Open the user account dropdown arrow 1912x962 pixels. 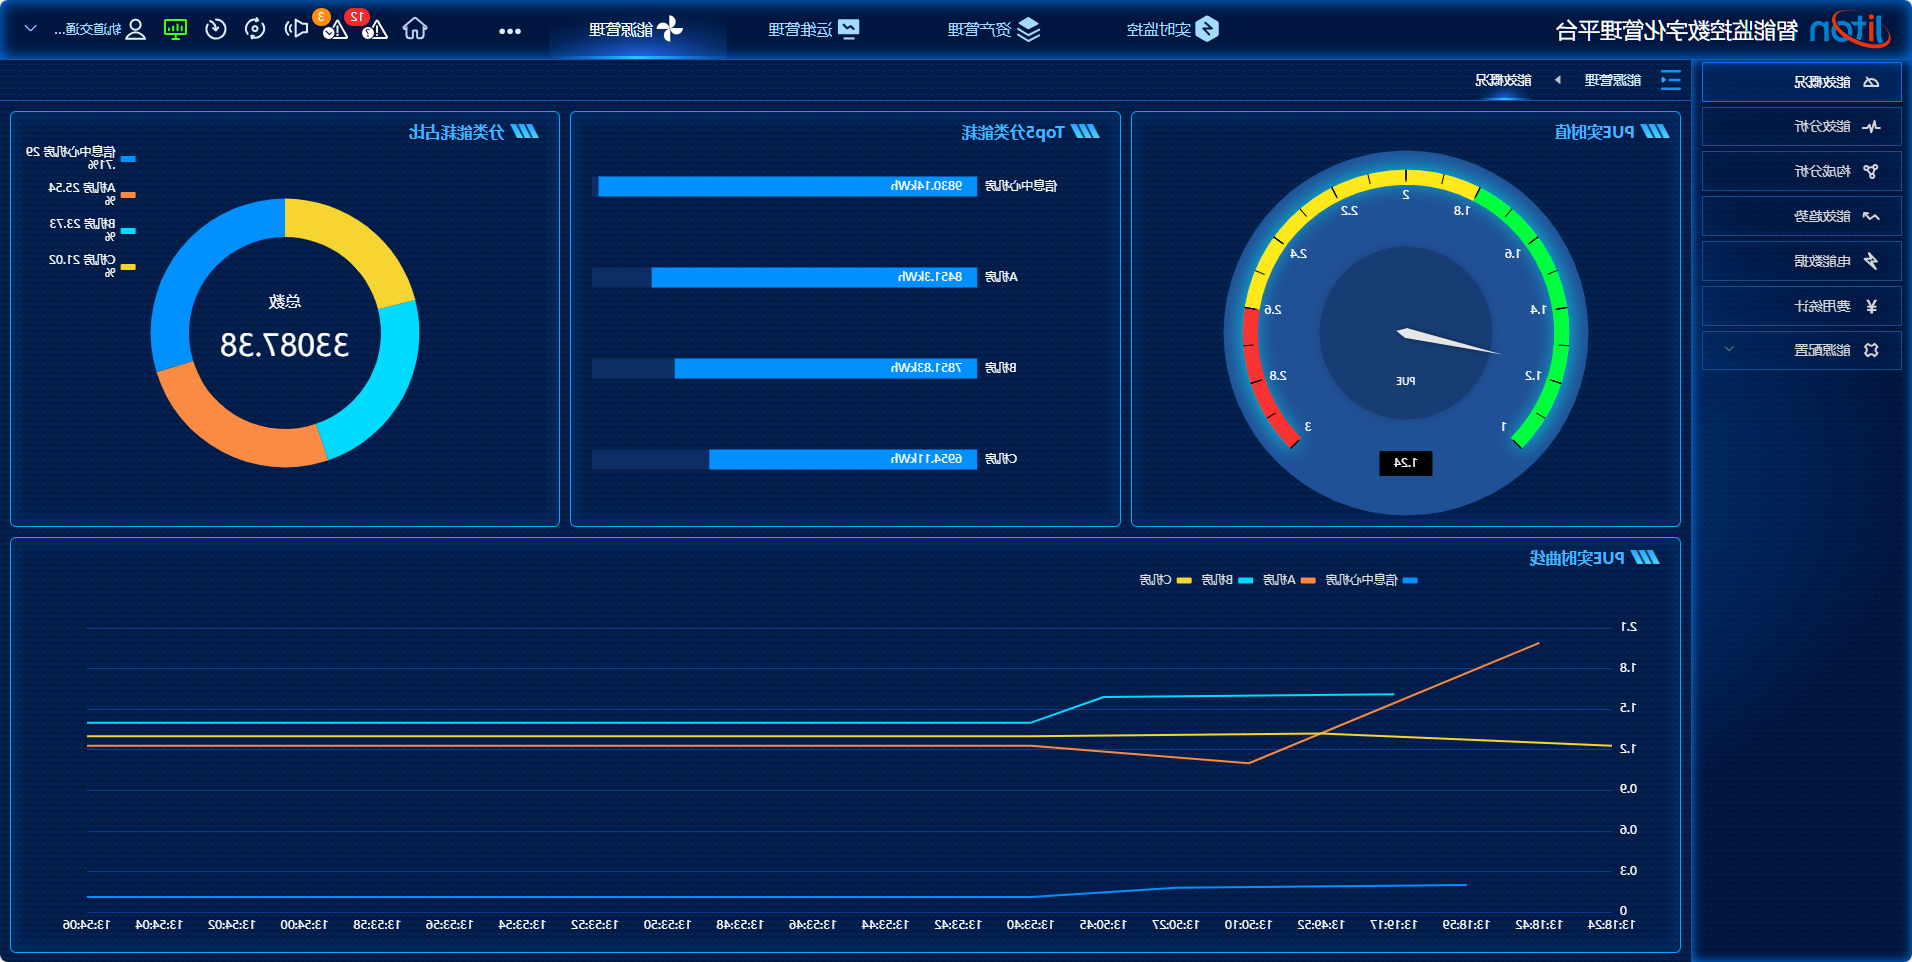(x=31, y=29)
